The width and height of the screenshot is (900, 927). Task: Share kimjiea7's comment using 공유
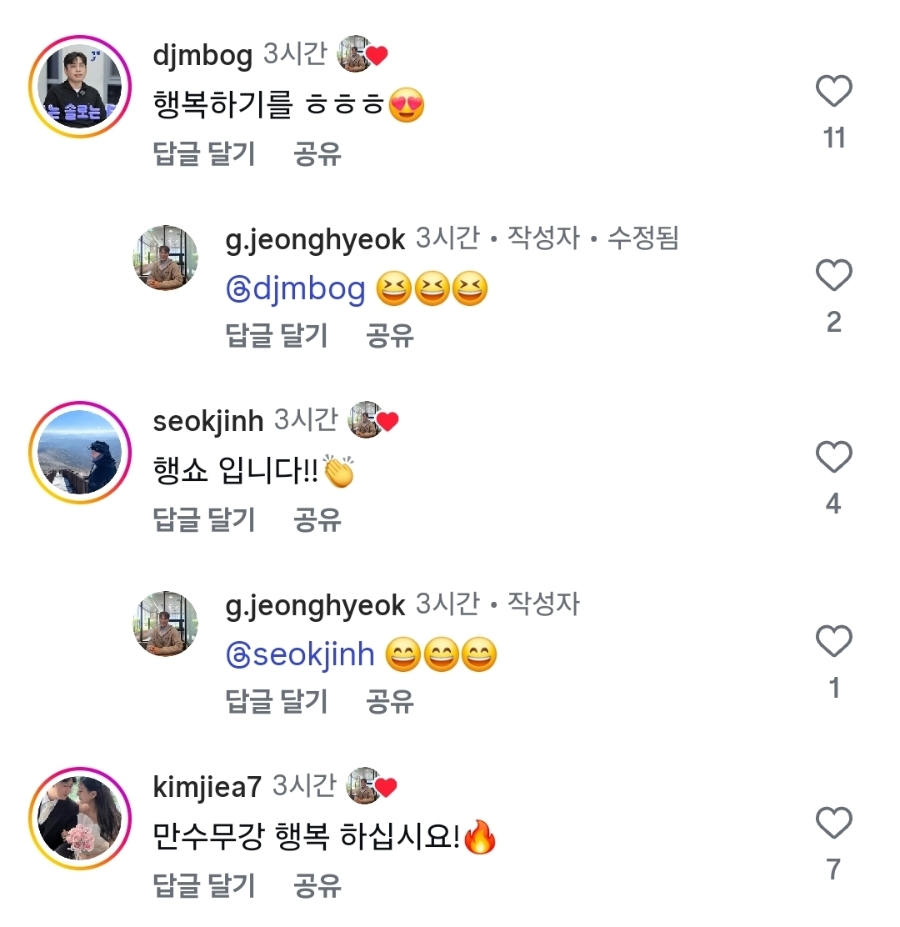318,886
